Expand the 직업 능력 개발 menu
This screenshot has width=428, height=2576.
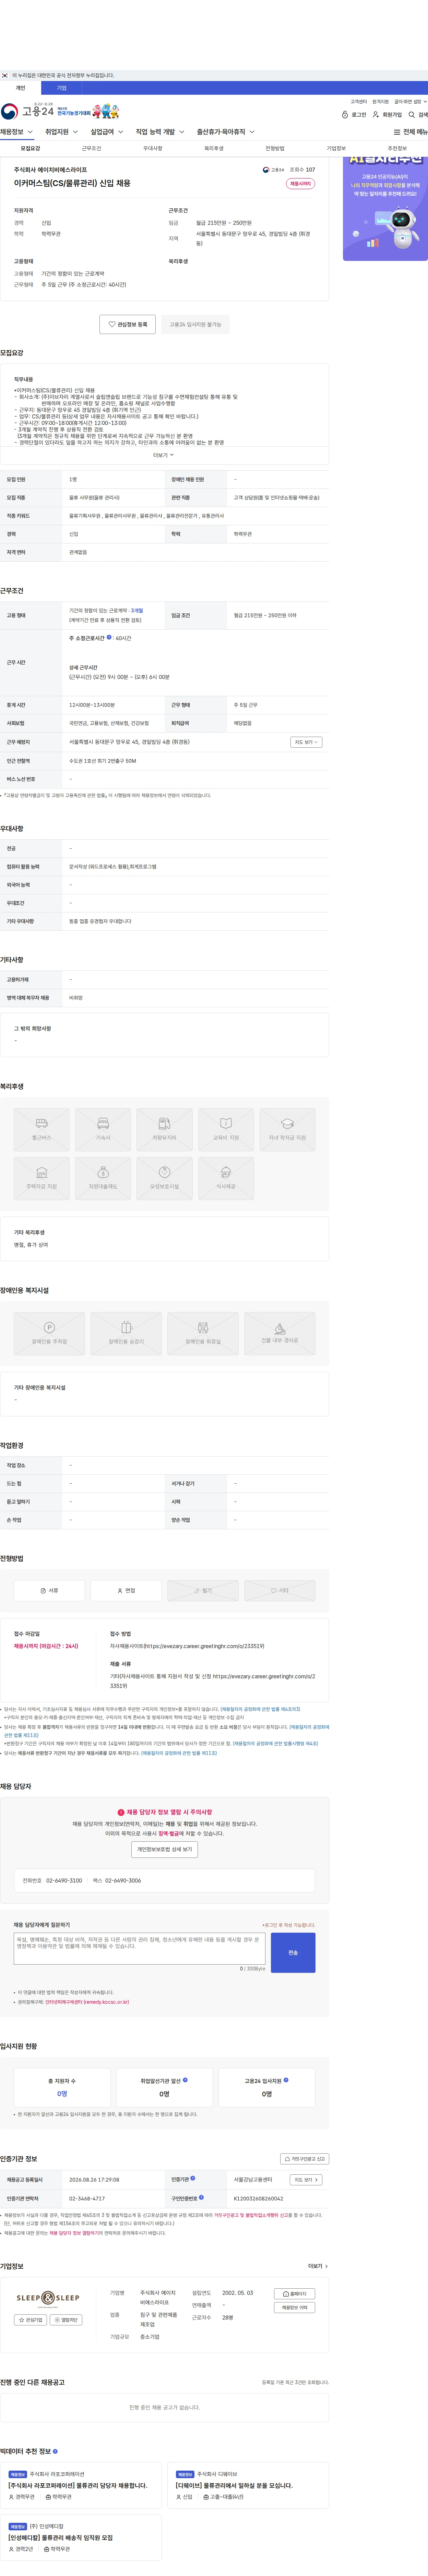160,132
